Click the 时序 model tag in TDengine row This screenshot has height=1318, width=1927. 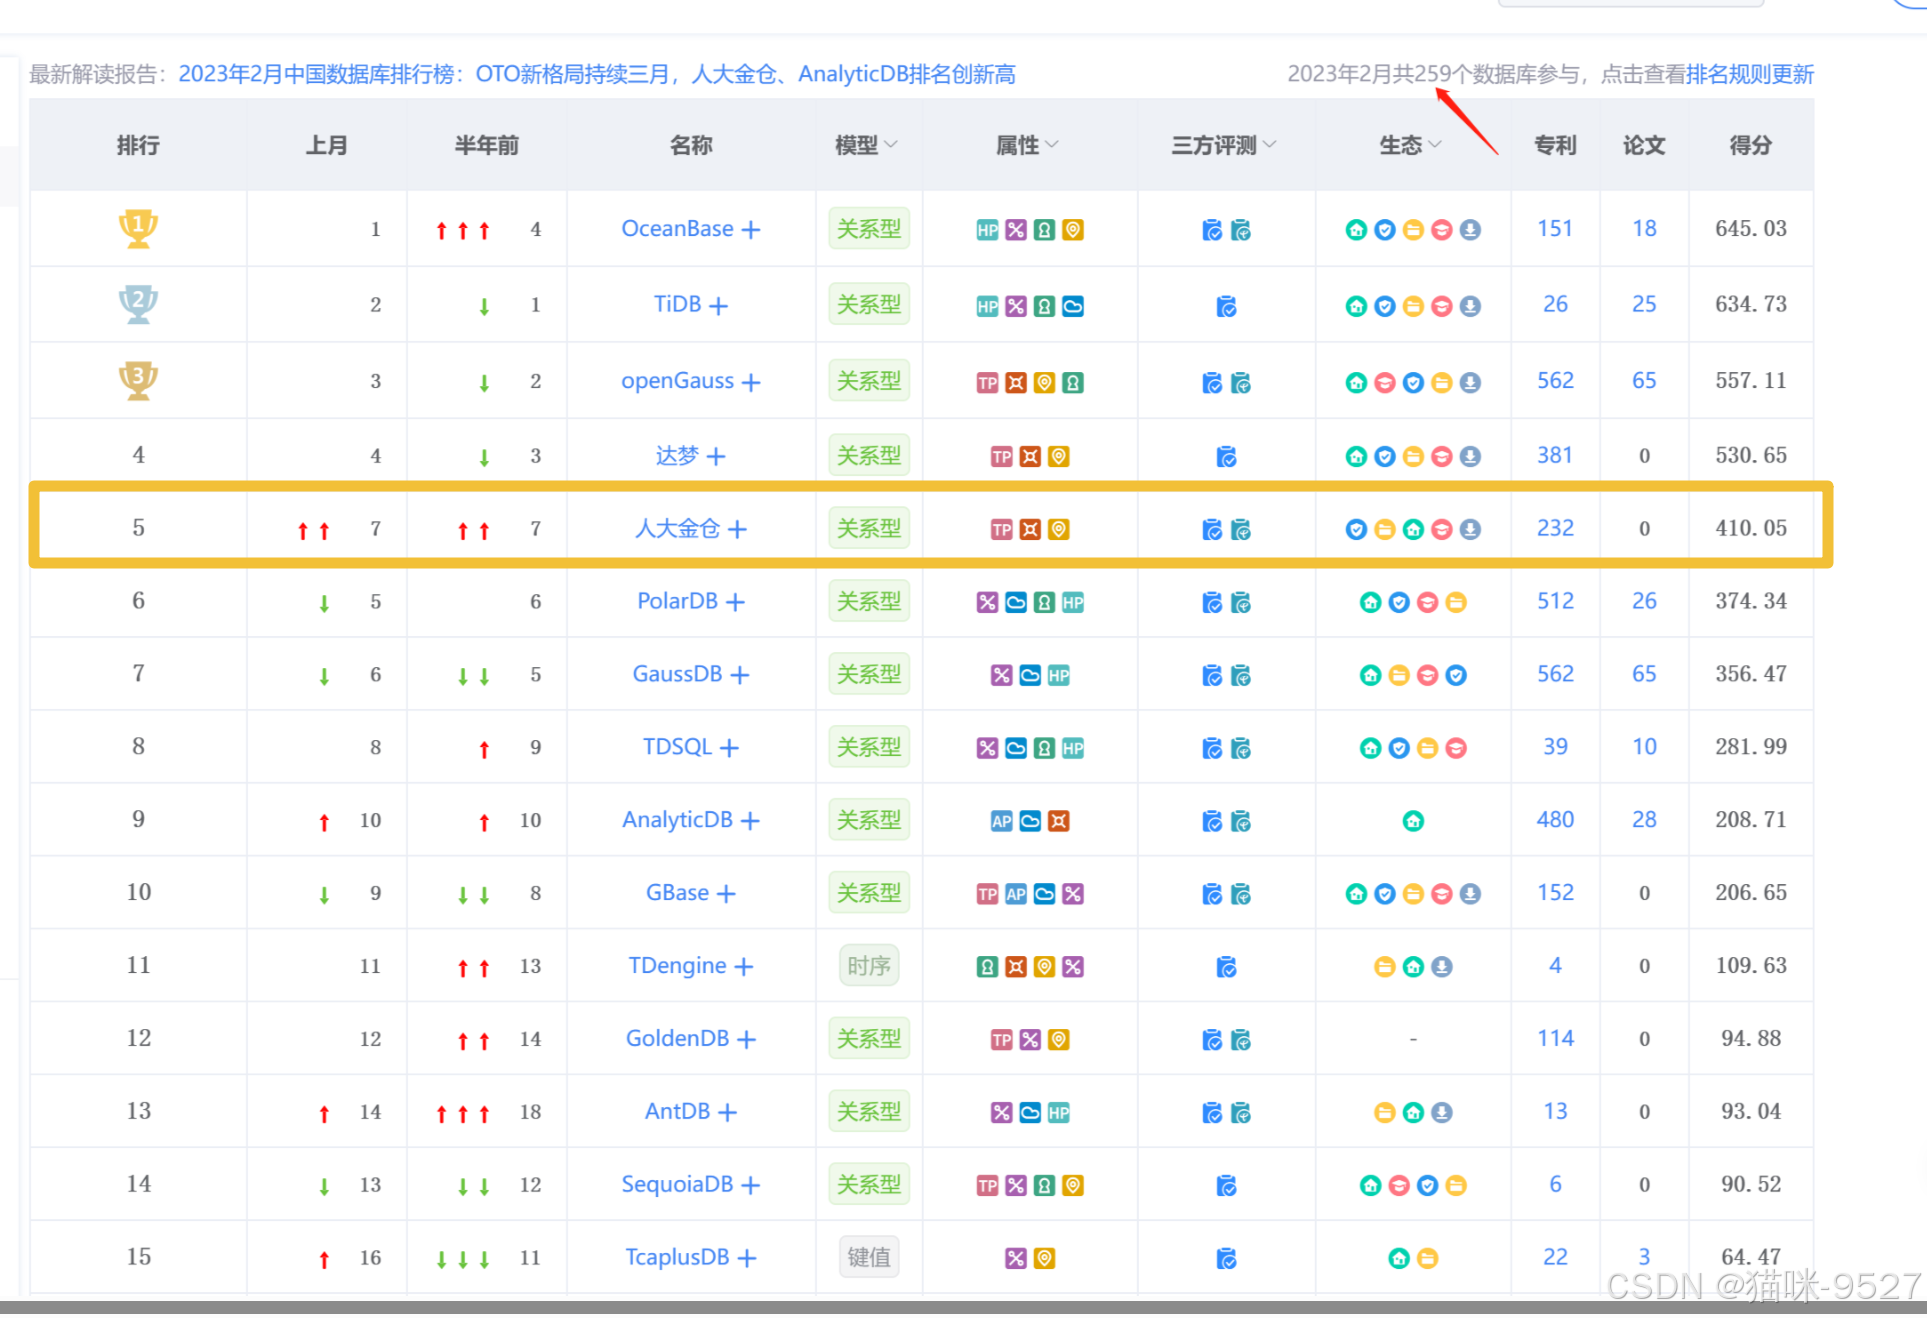pyautogui.click(x=868, y=966)
